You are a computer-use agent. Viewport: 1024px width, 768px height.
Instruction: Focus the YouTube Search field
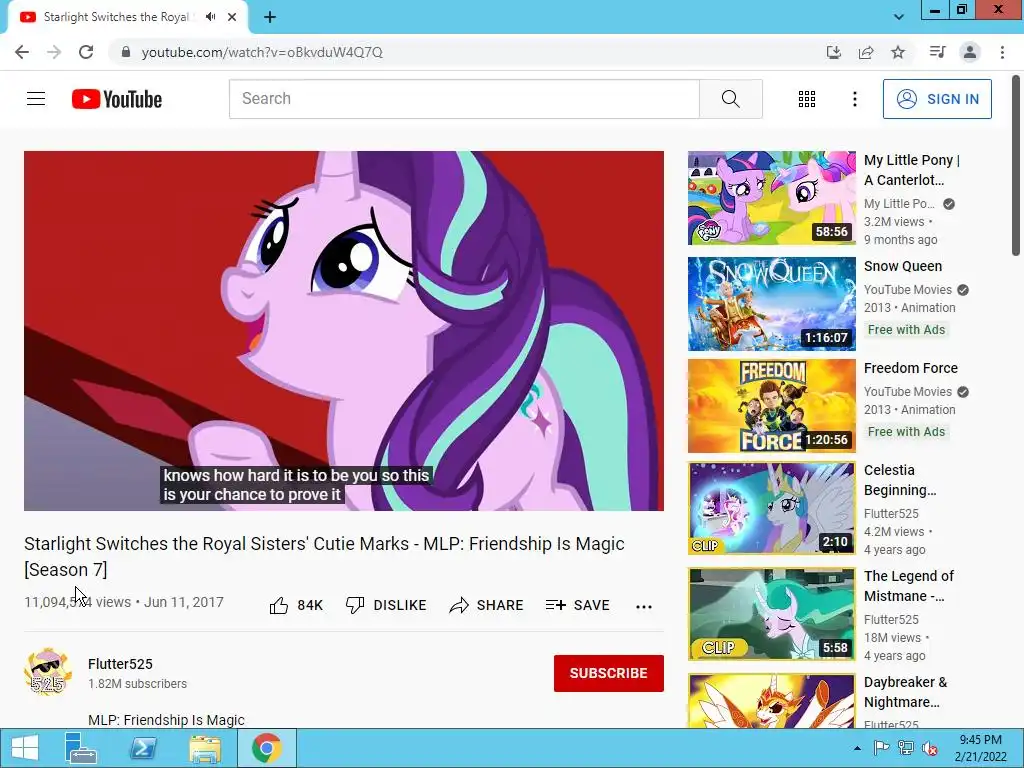click(x=464, y=99)
